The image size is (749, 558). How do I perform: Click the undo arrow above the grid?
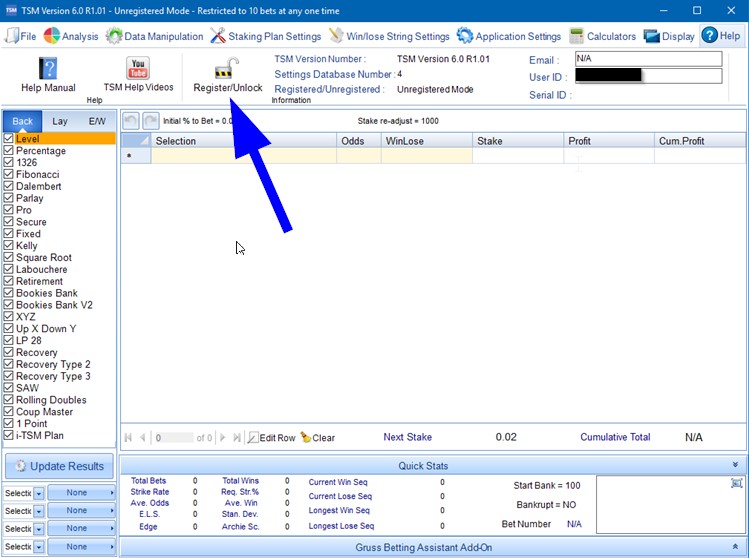click(130, 121)
